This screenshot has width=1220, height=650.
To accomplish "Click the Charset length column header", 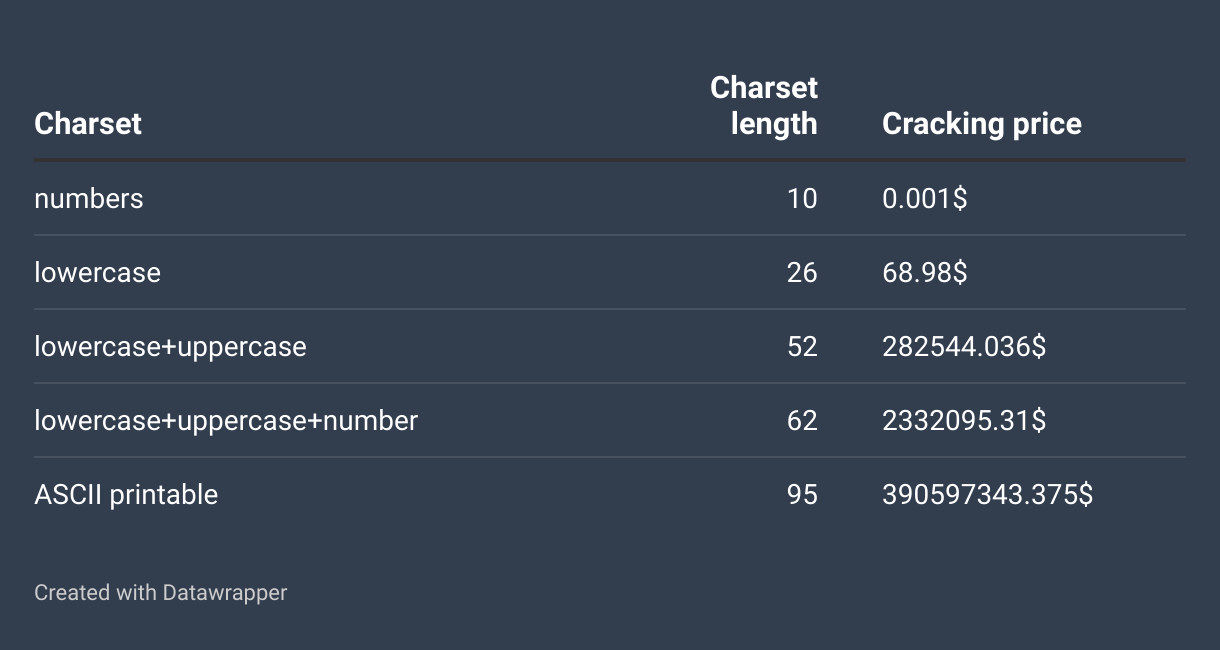I will pyautogui.click(x=764, y=106).
